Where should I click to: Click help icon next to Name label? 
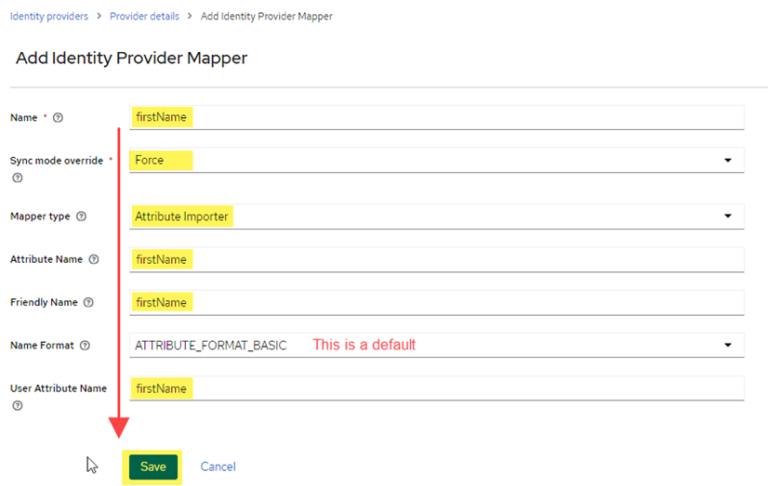coord(58,118)
